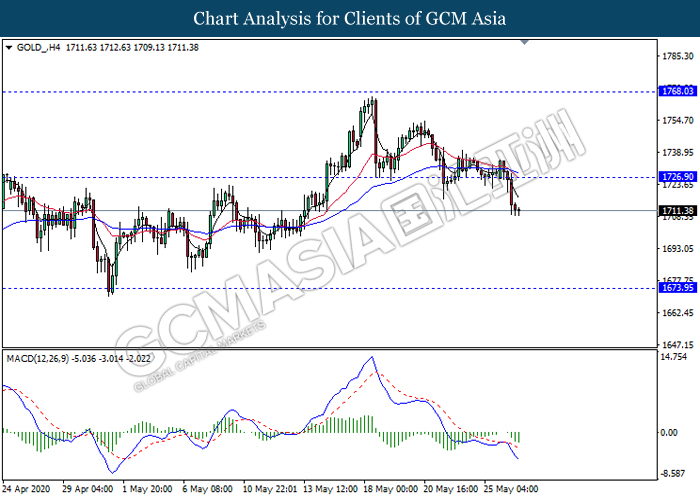Screen dimensions: 700x500
Task: Select the 1726.90 level price label
Action: pos(678,177)
